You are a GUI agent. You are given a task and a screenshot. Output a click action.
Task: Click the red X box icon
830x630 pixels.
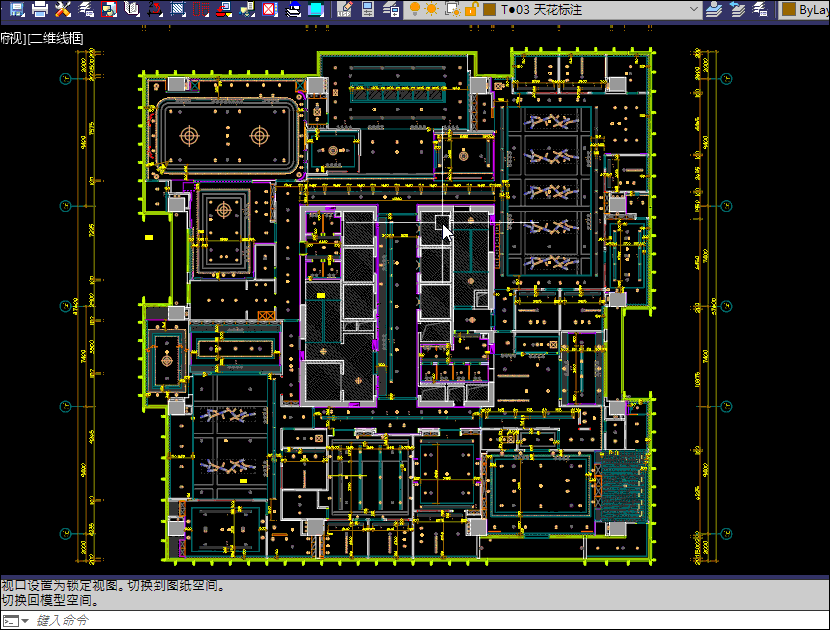tap(270, 10)
